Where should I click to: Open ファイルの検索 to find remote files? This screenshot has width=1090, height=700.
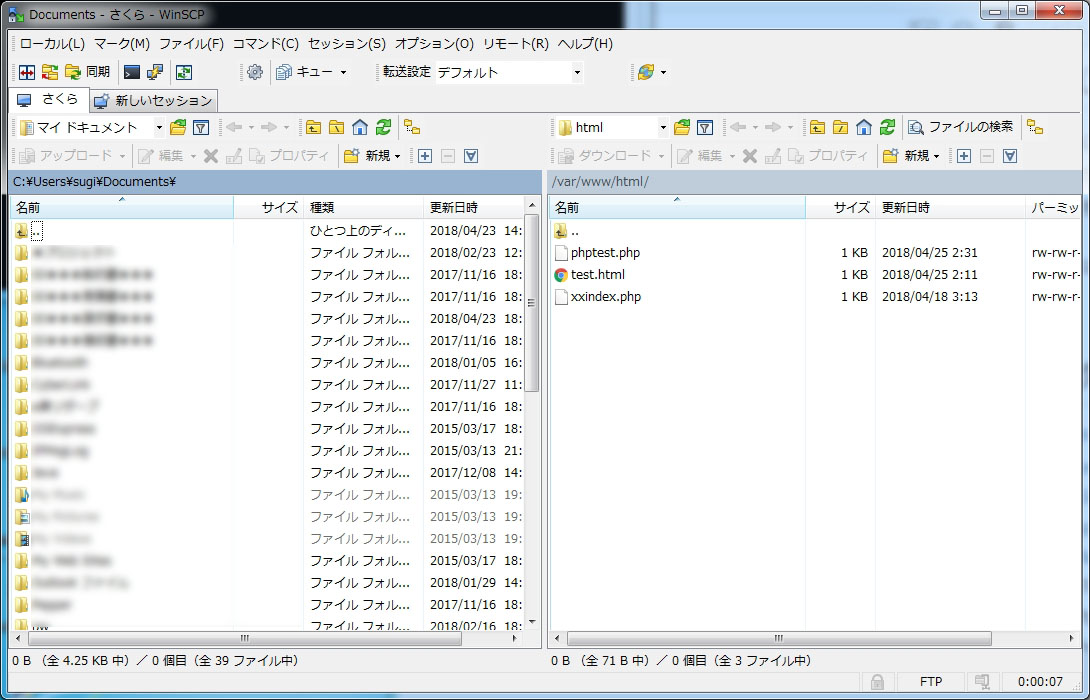[x=961, y=127]
